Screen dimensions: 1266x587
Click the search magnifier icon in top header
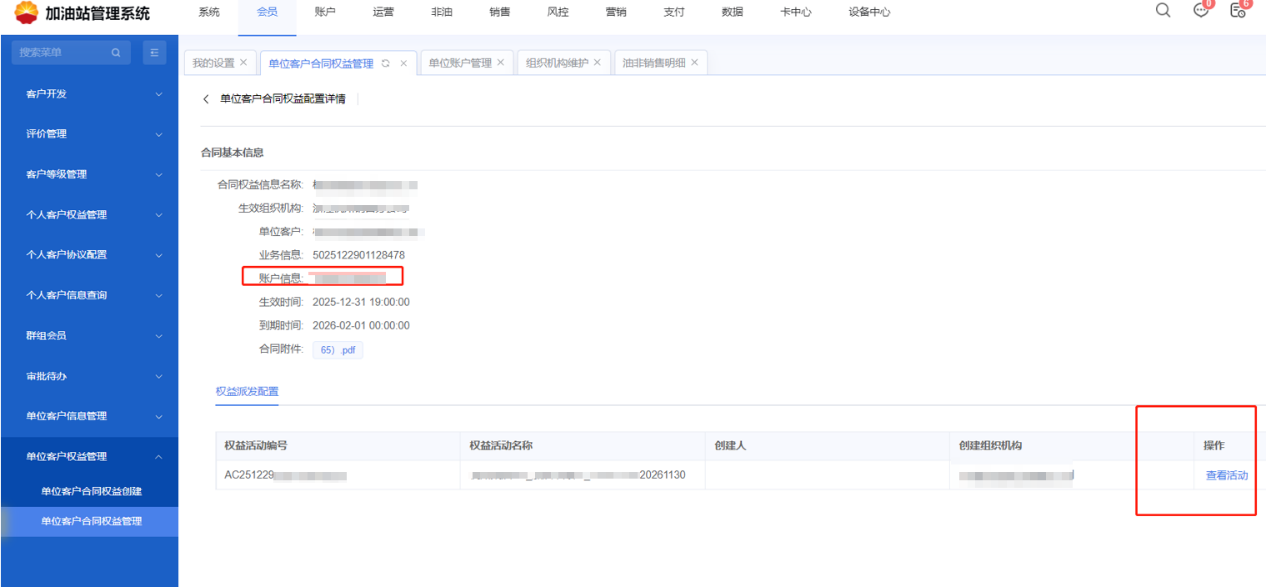(1162, 11)
